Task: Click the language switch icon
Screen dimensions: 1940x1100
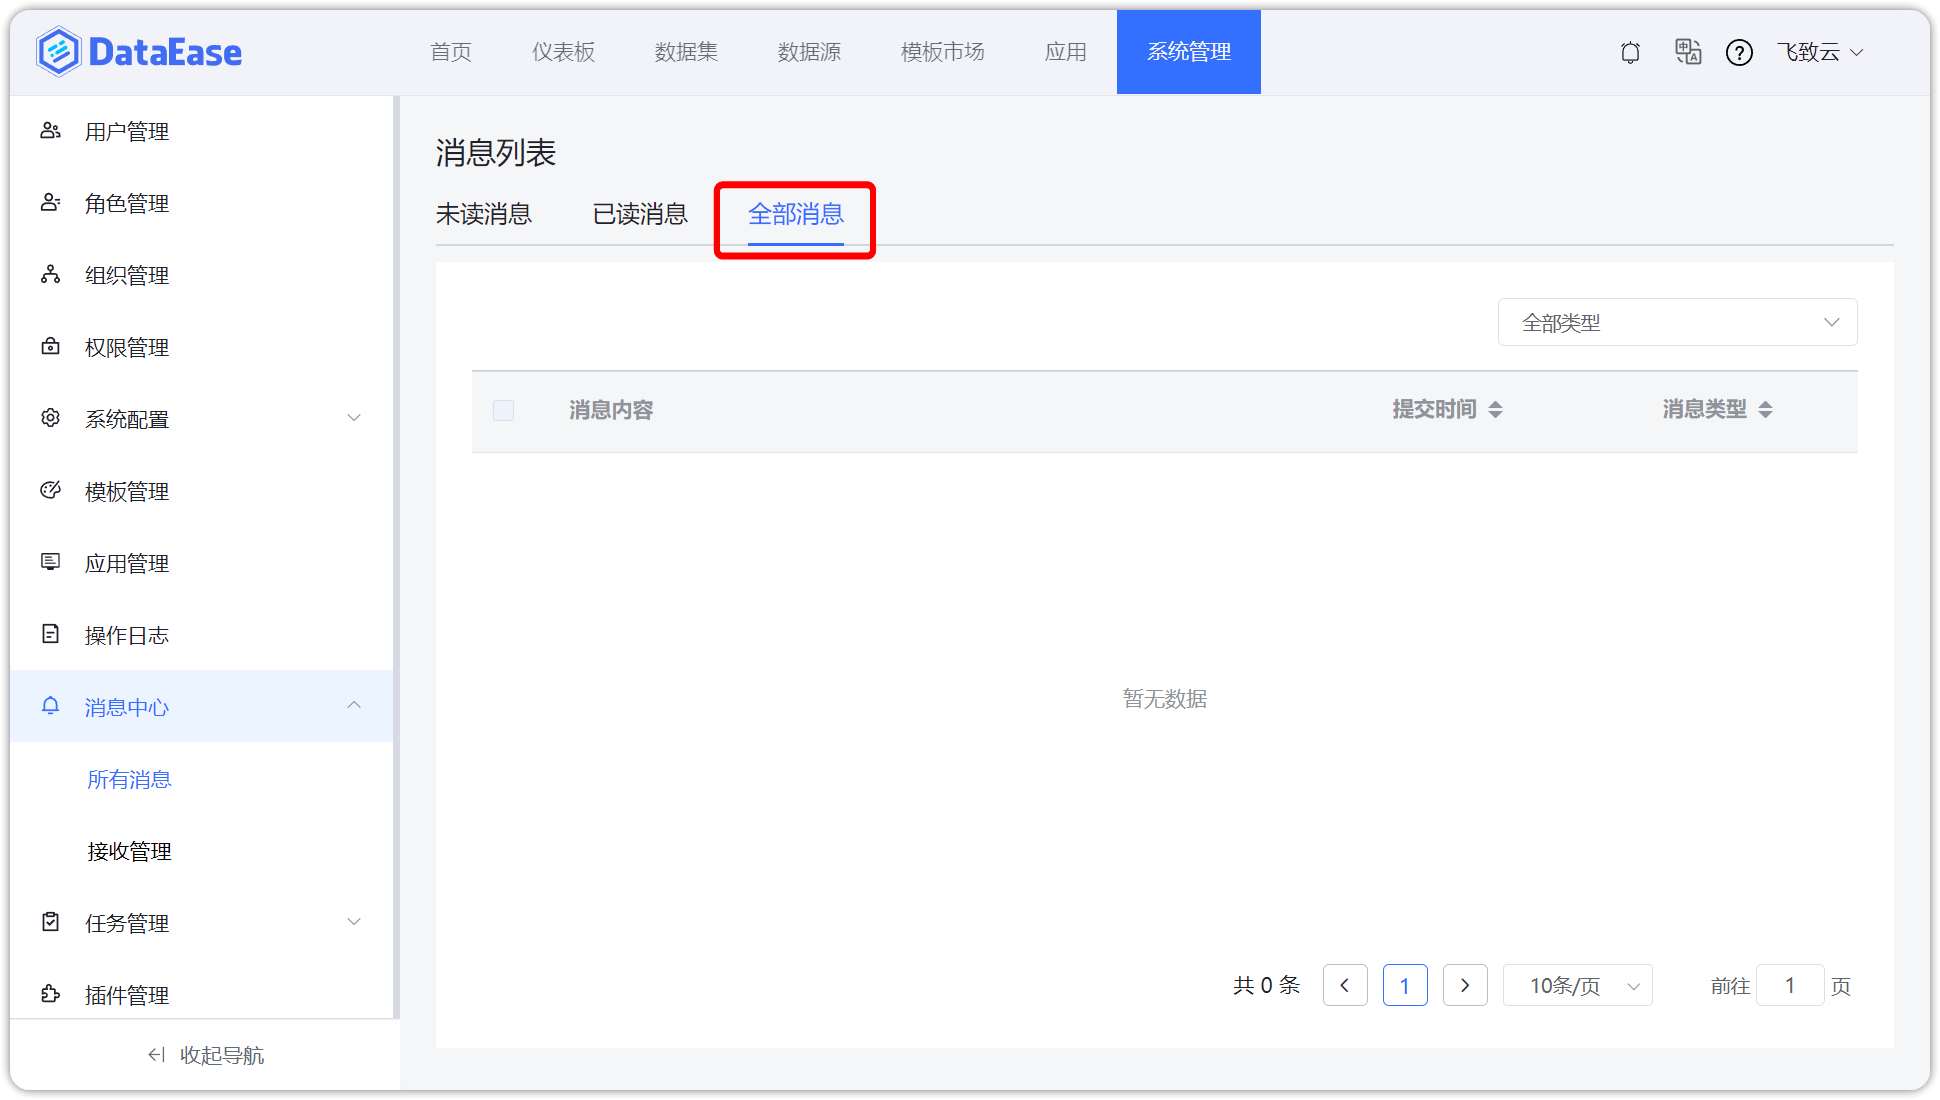Action: [x=1688, y=52]
